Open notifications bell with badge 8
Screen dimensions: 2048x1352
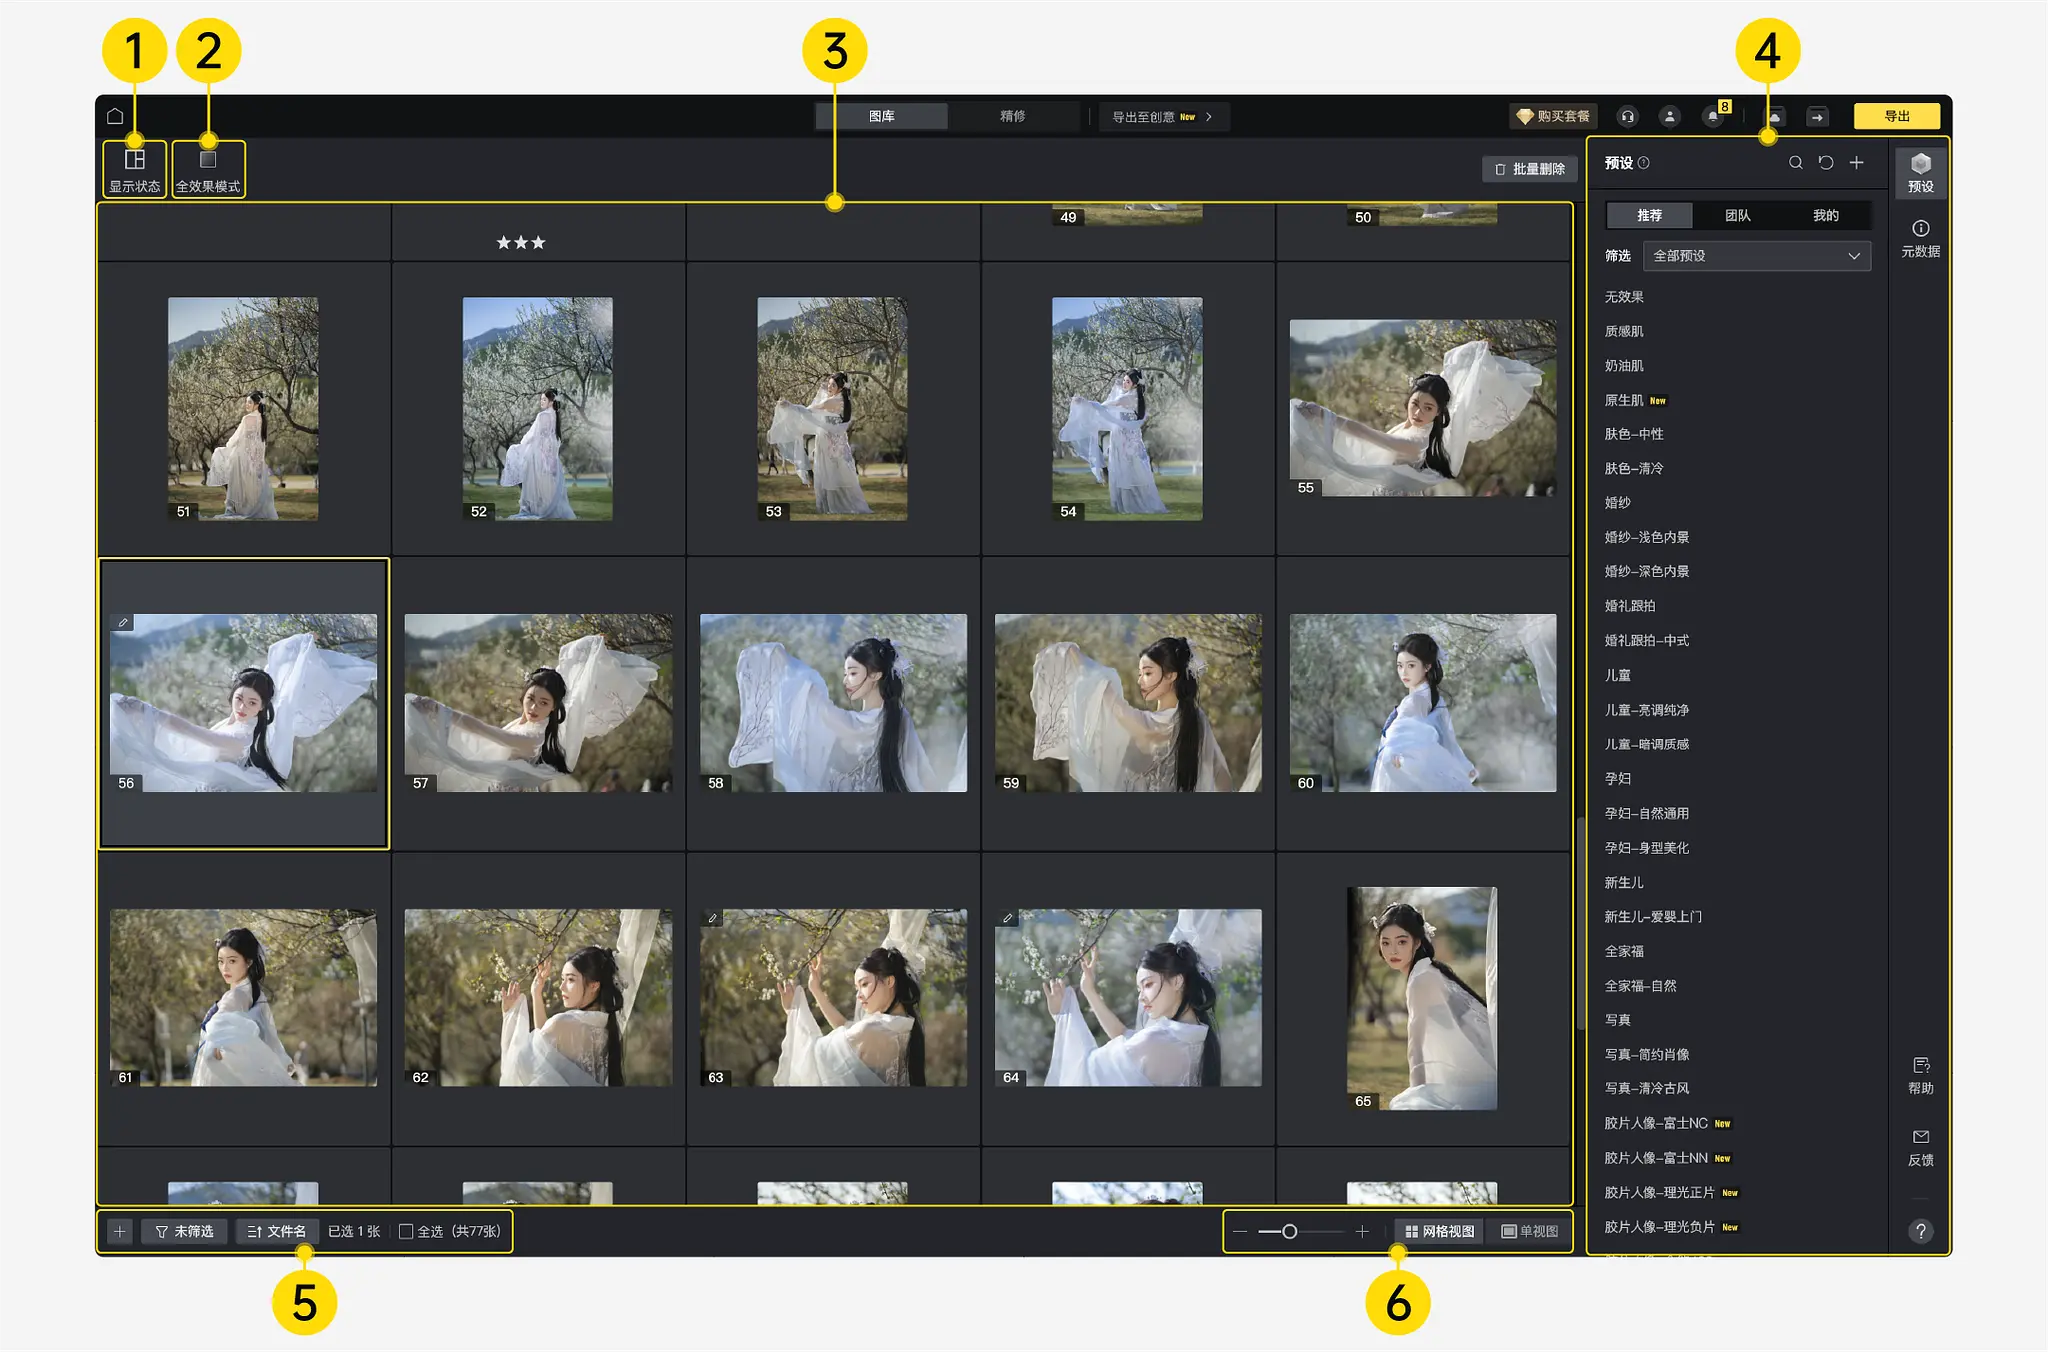click(x=1714, y=117)
